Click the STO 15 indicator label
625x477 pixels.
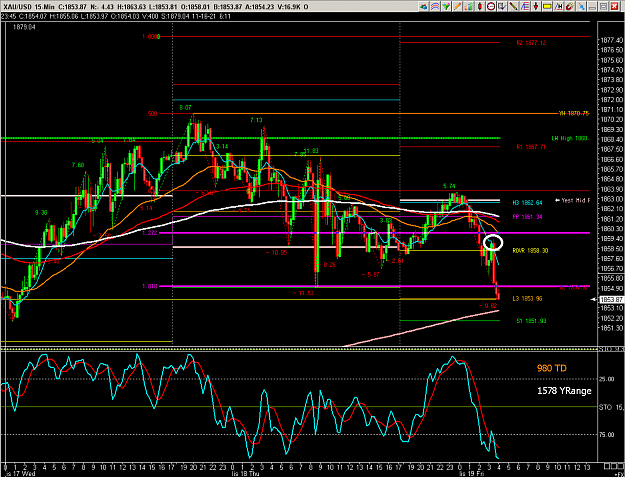pyautogui.click(x=611, y=407)
